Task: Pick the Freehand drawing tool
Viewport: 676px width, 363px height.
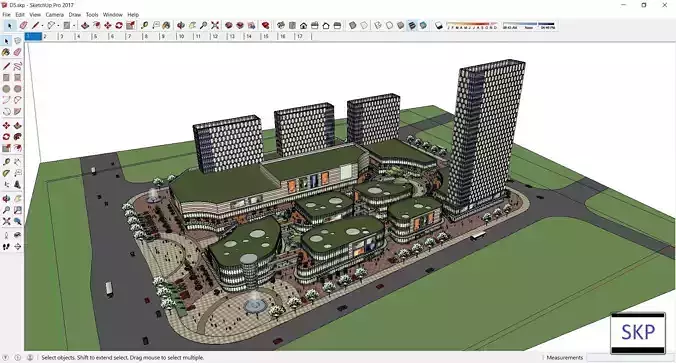Action: (18, 66)
